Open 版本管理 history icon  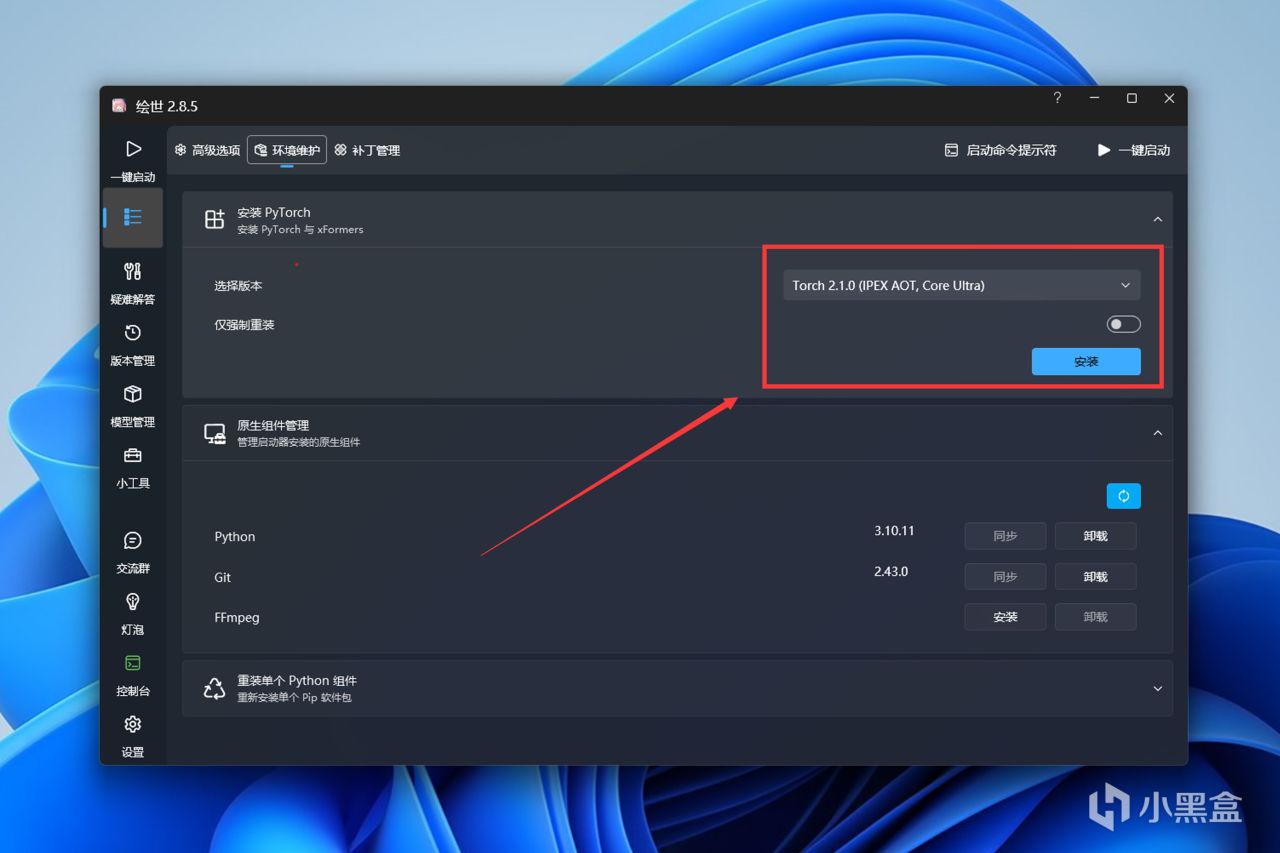[133, 333]
